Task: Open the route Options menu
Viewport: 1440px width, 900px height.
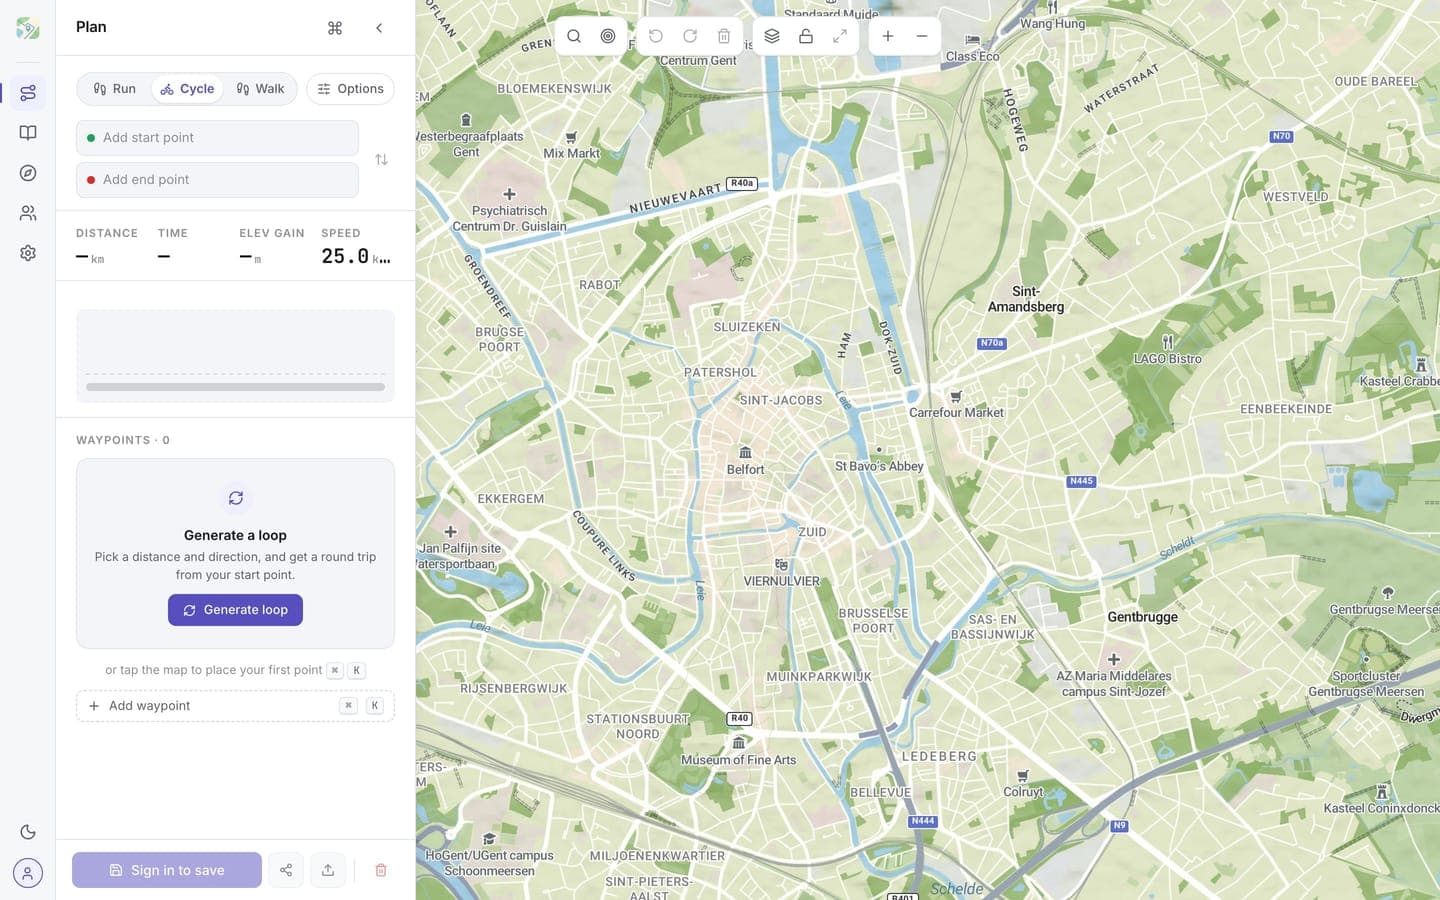Action: point(351,89)
